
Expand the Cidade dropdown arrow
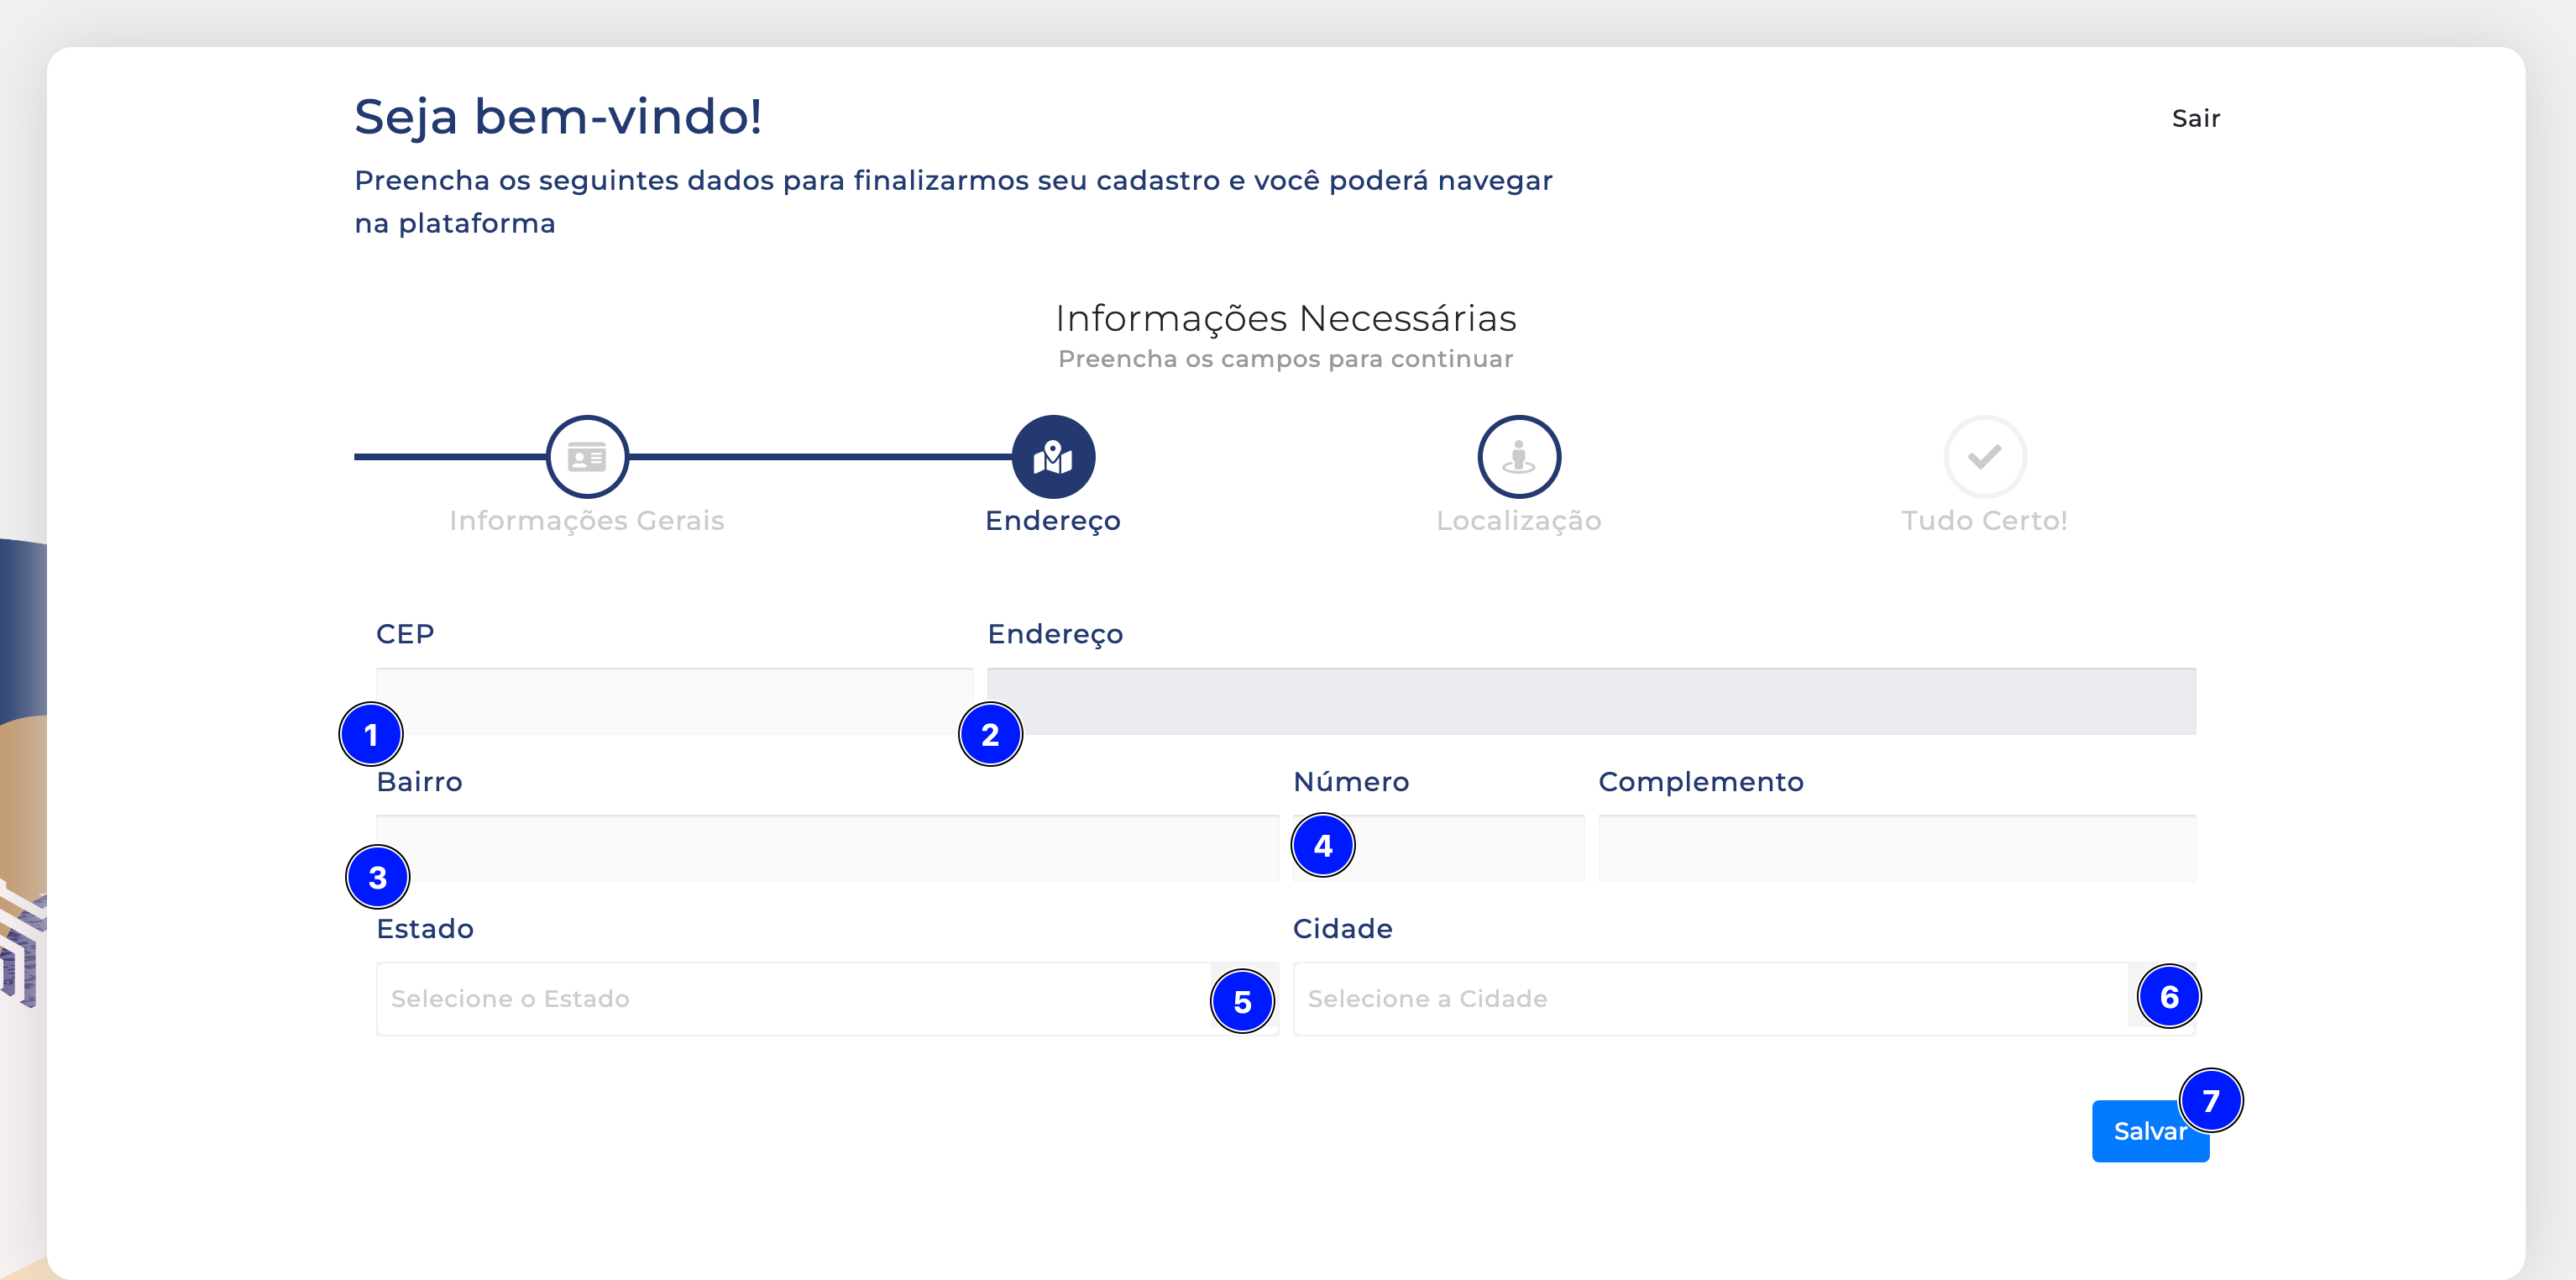pos(2161,999)
